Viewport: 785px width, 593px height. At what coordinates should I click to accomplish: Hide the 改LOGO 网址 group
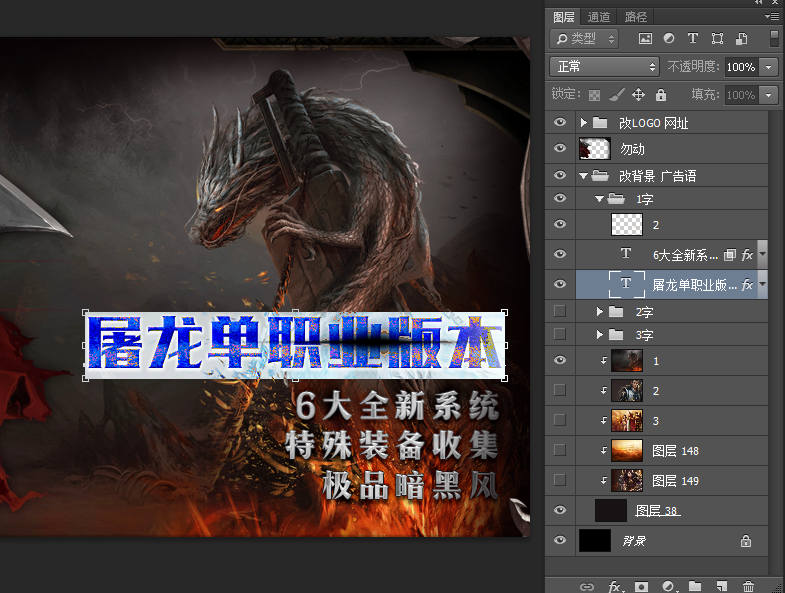[560, 122]
